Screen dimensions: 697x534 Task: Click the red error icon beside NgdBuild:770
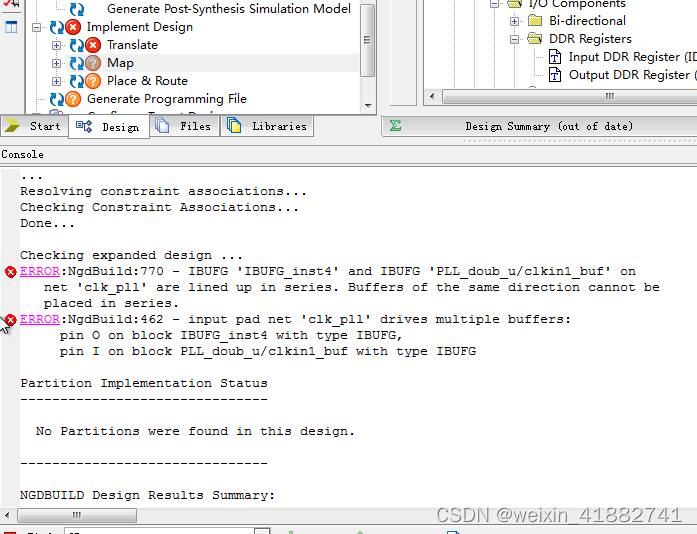click(10, 272)
